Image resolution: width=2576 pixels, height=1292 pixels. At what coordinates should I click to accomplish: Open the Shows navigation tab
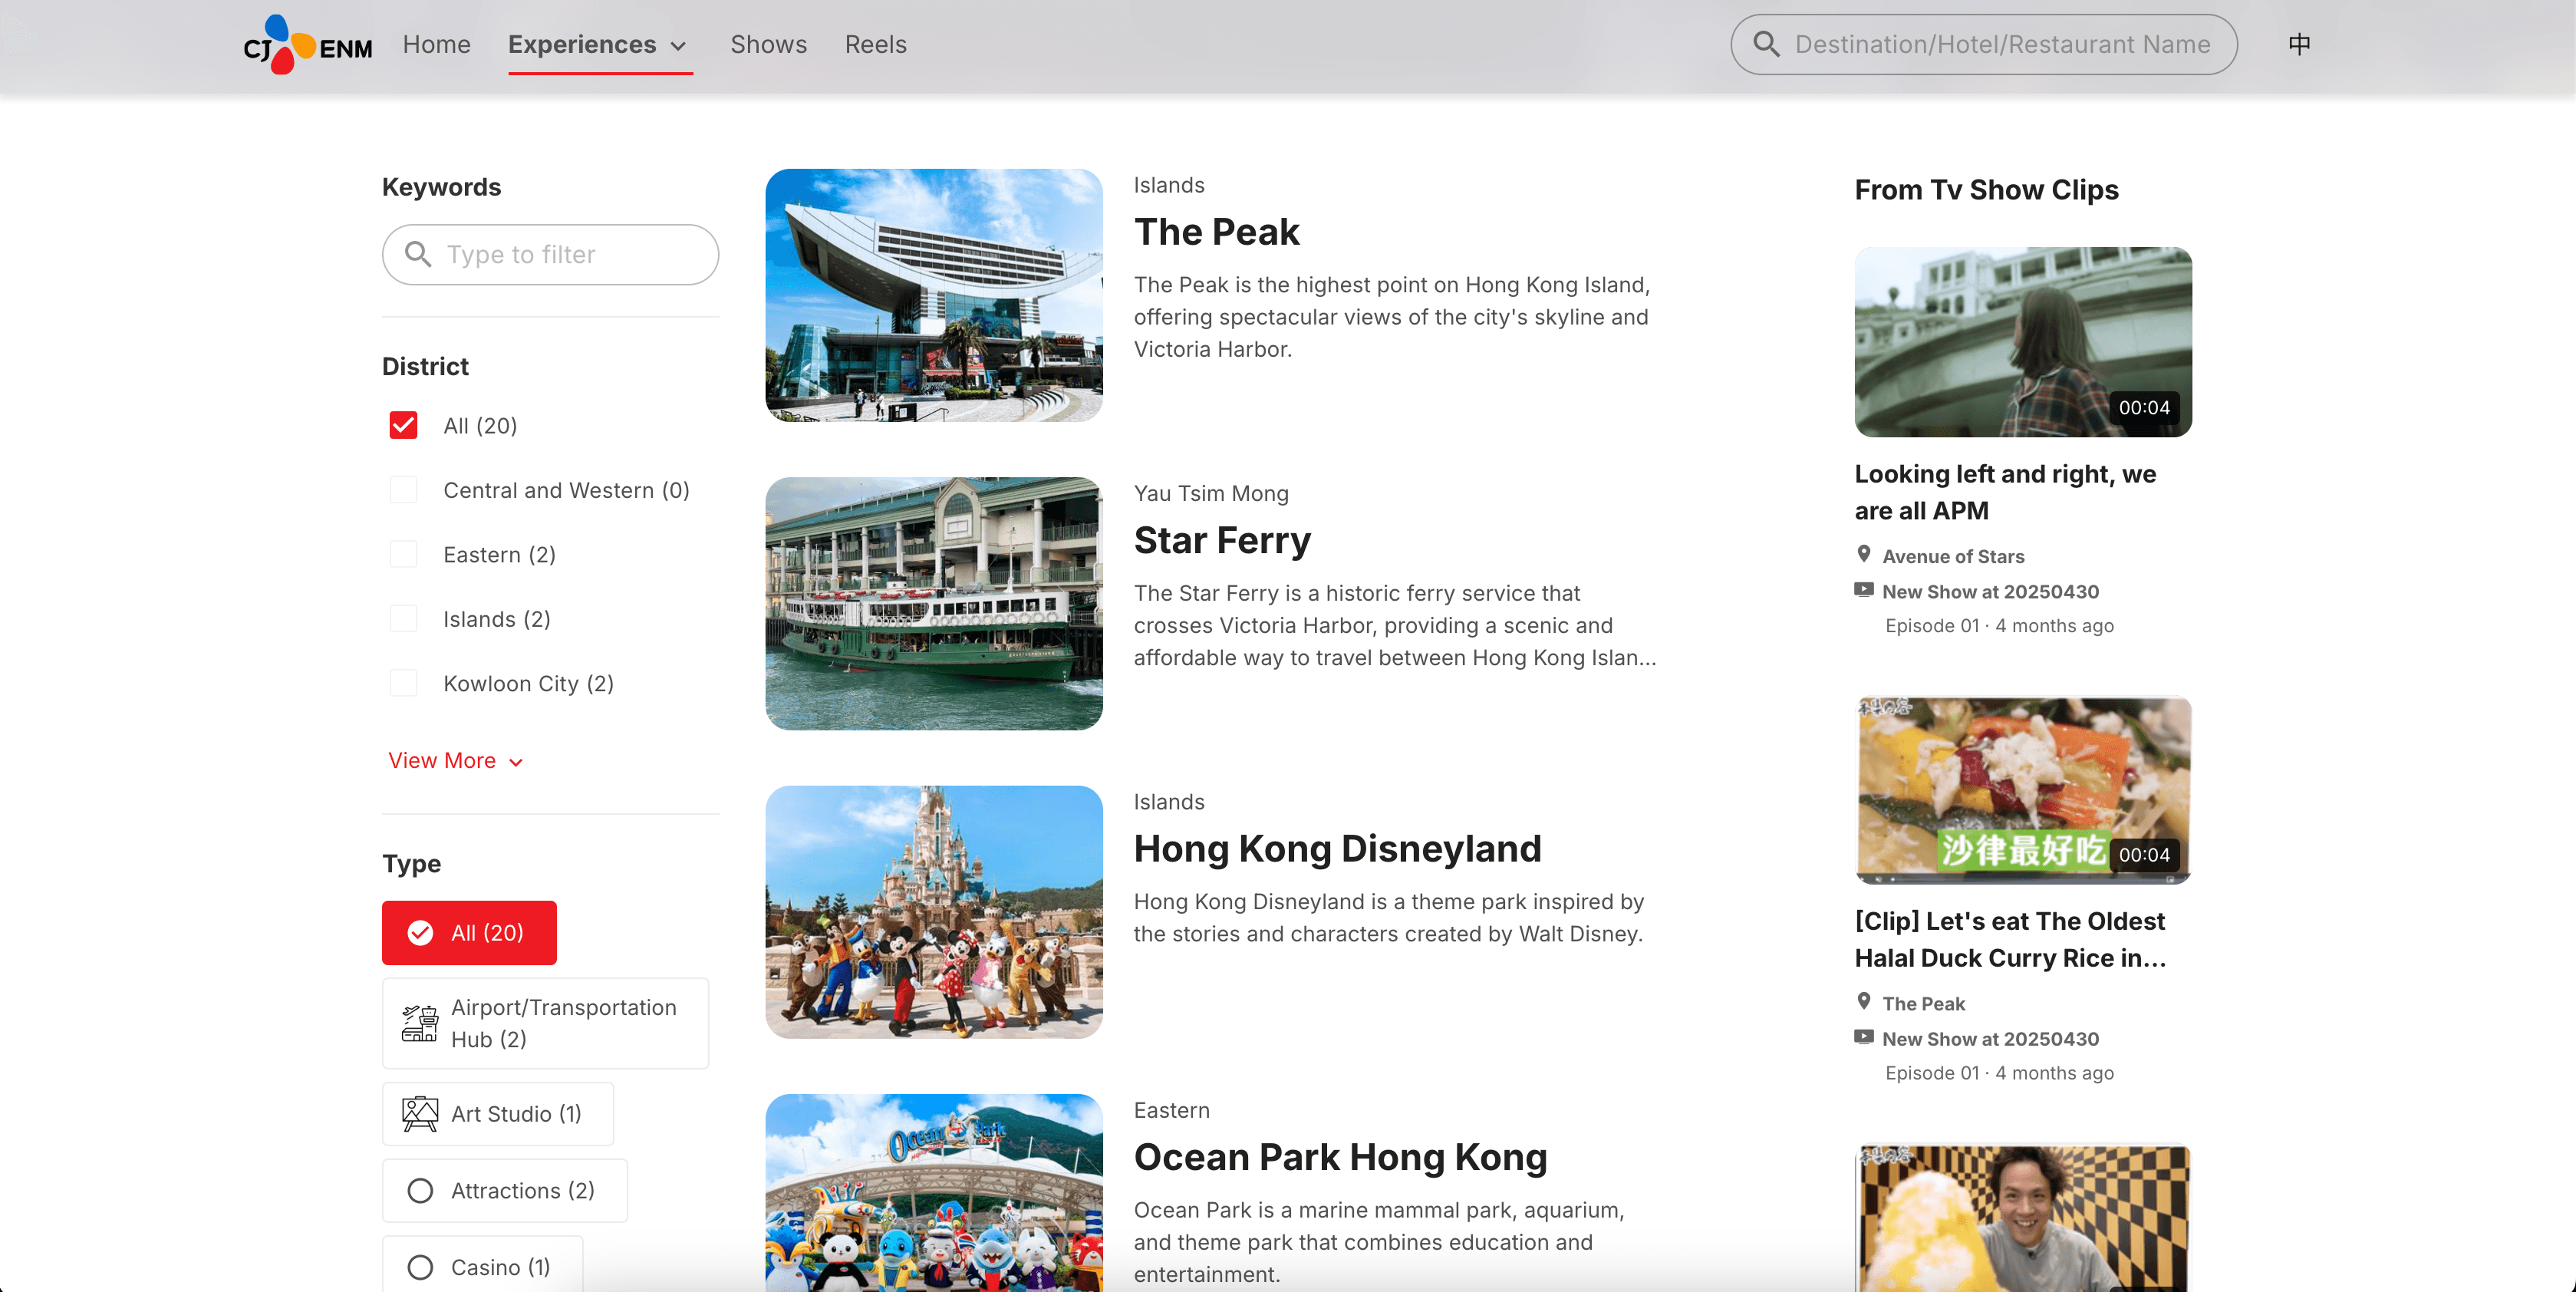point(768,44)
